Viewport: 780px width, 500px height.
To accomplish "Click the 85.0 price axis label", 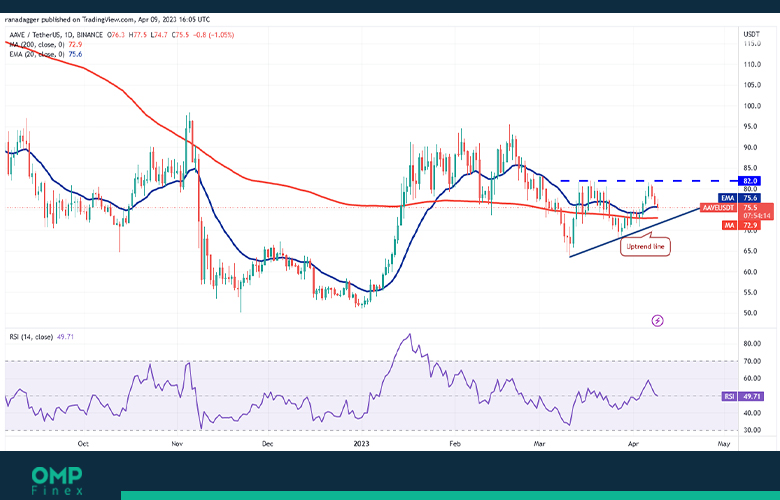I will [752, 168].
